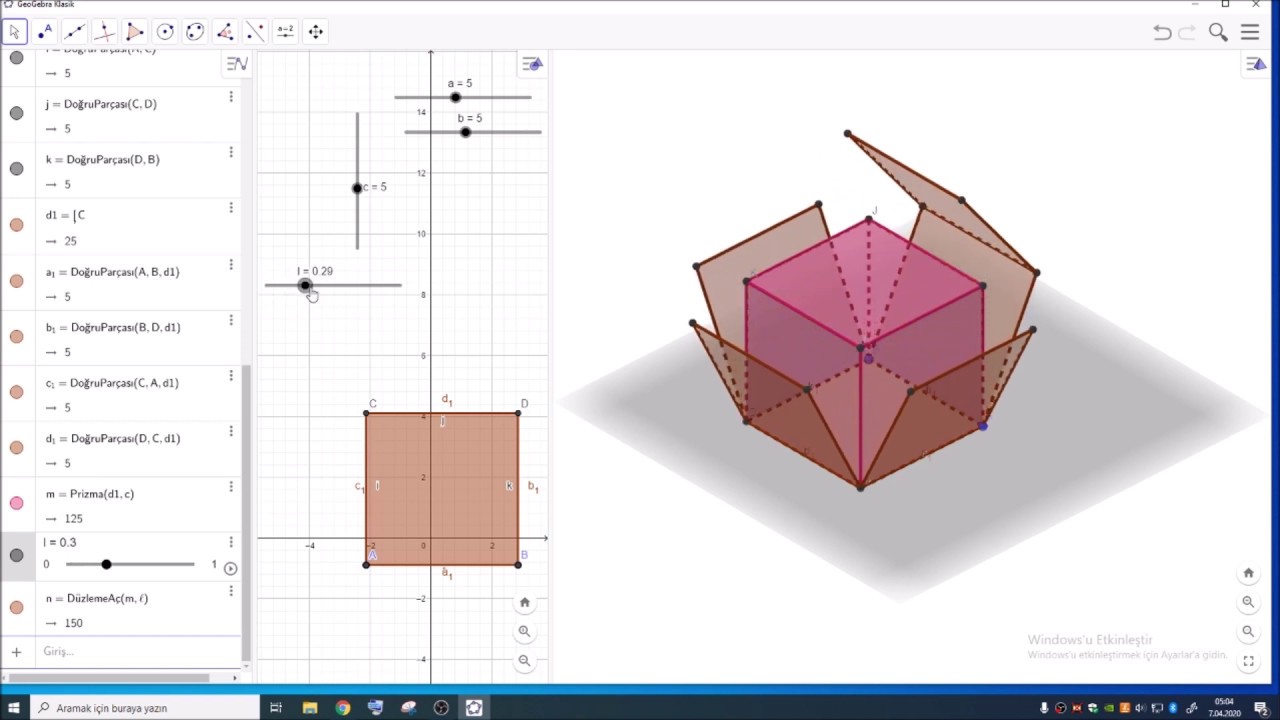Open more options for segment k
The height and width of the screenshot is (720, 1280).
click(x=231, y=152)
